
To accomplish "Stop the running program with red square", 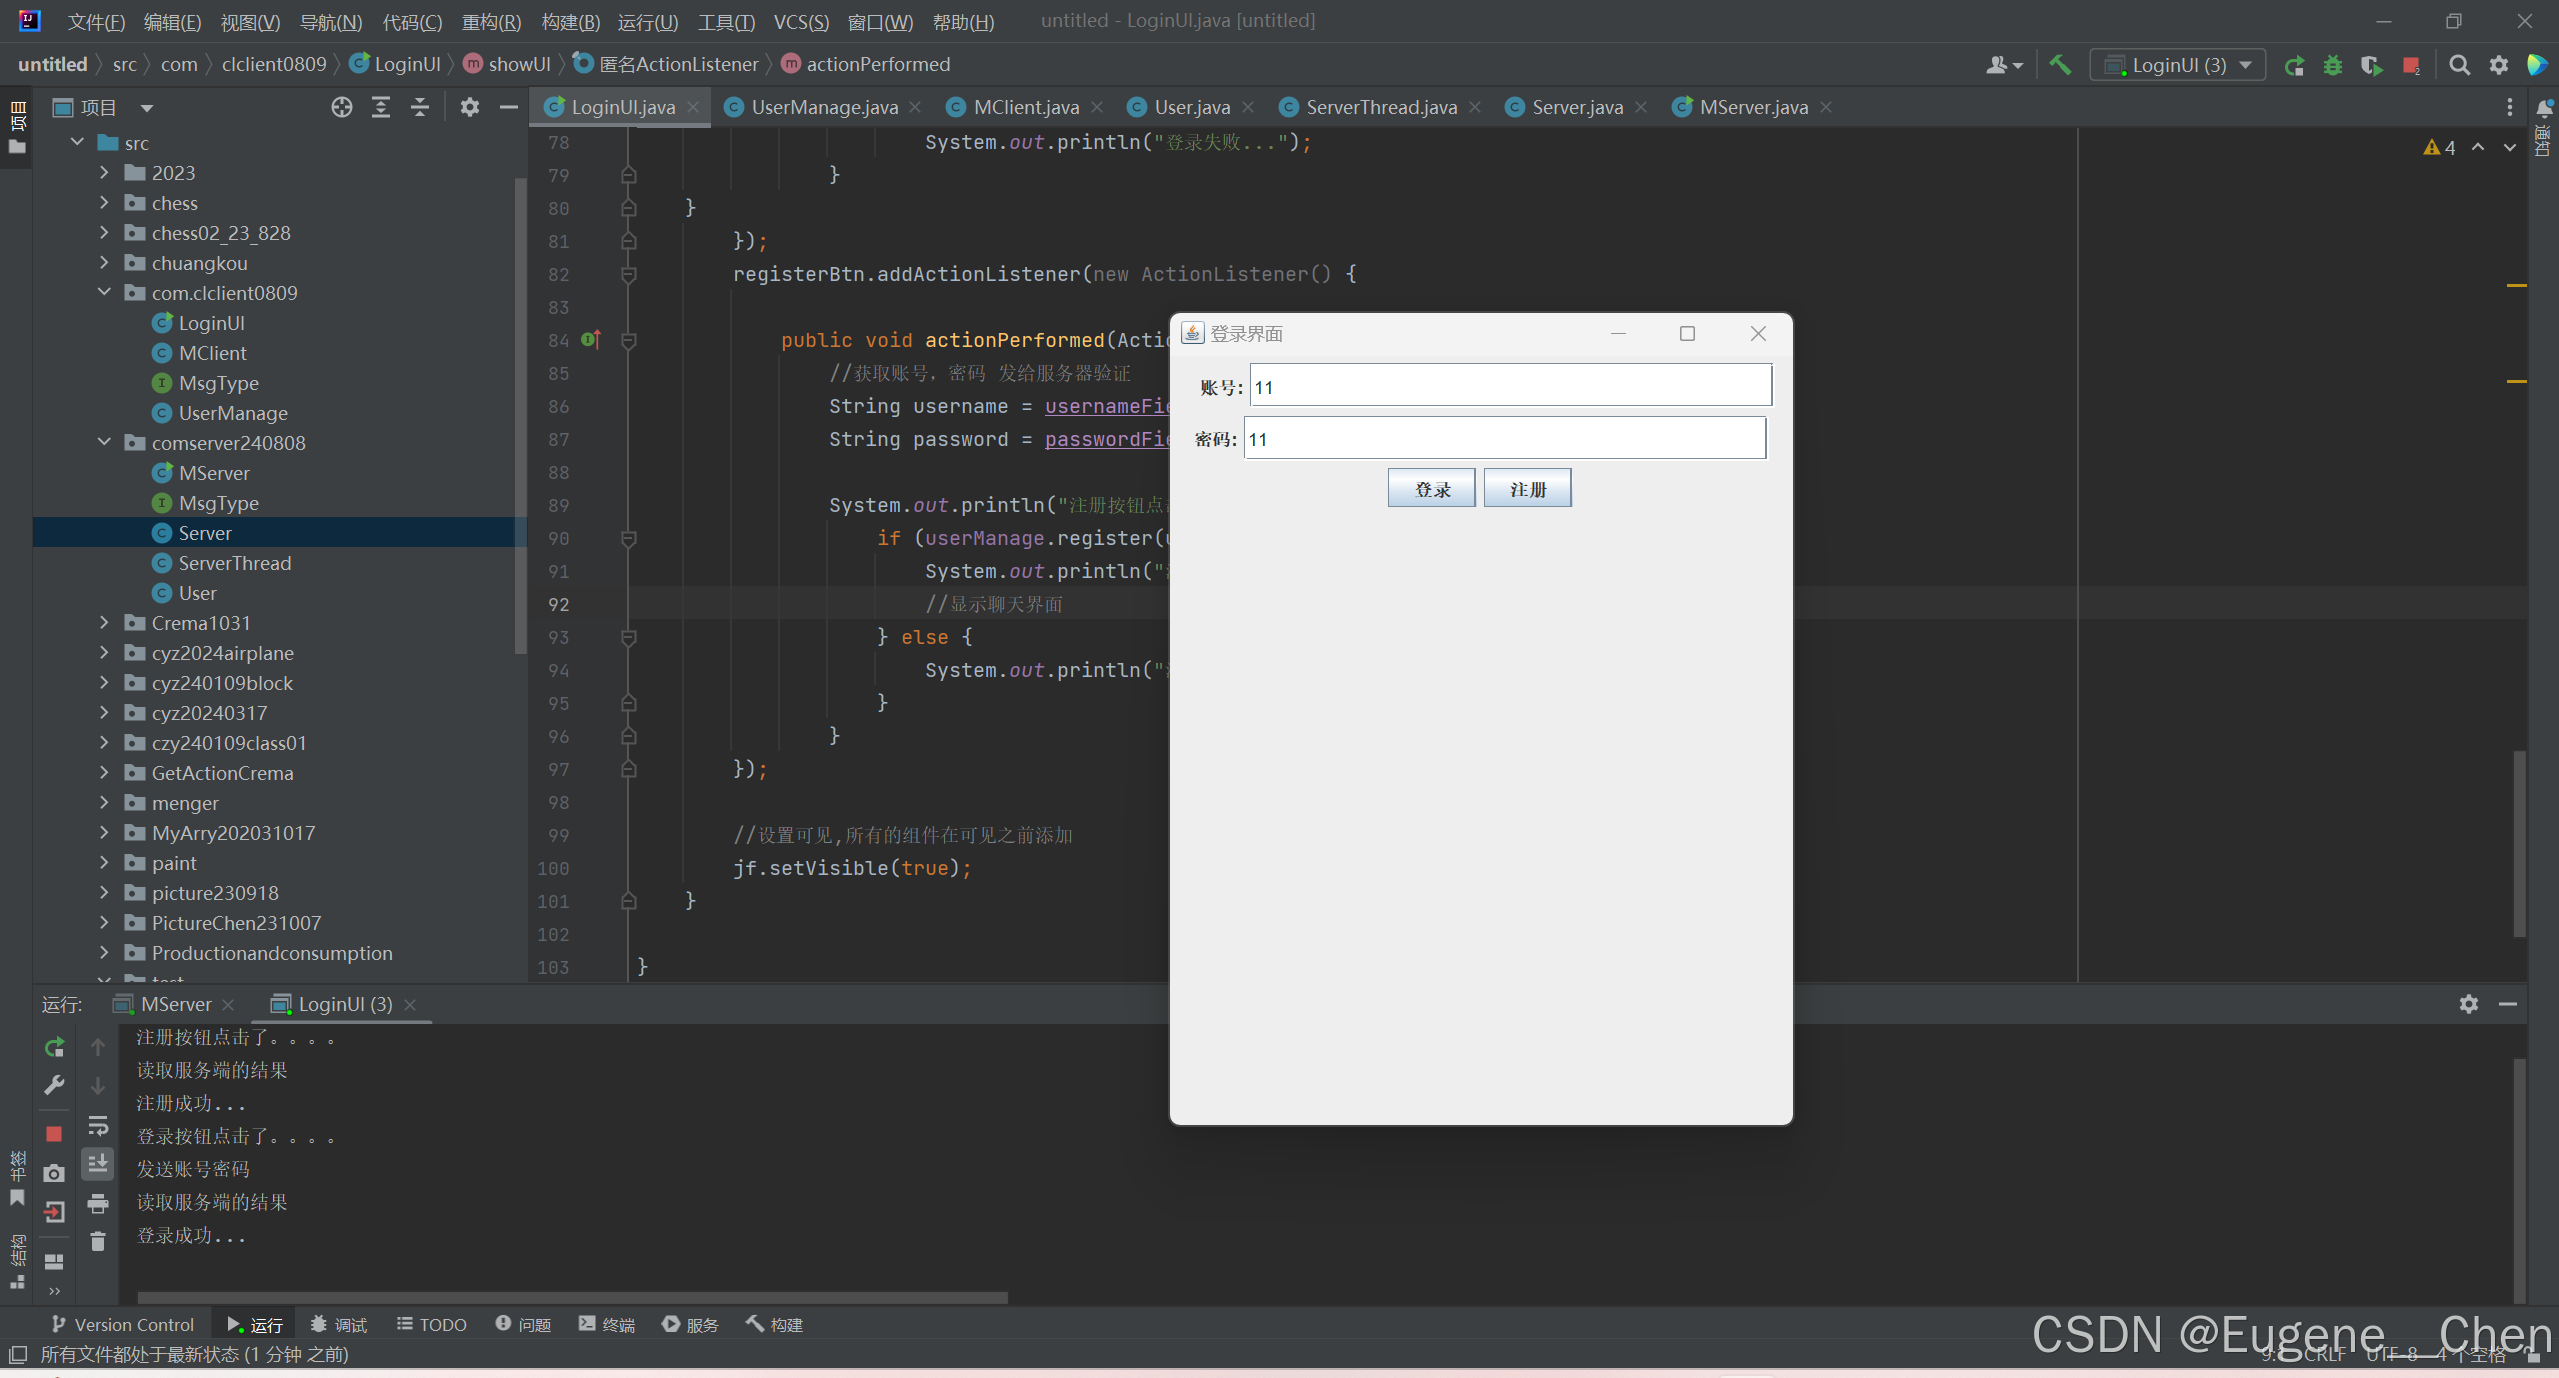I will pos(2410,65).
